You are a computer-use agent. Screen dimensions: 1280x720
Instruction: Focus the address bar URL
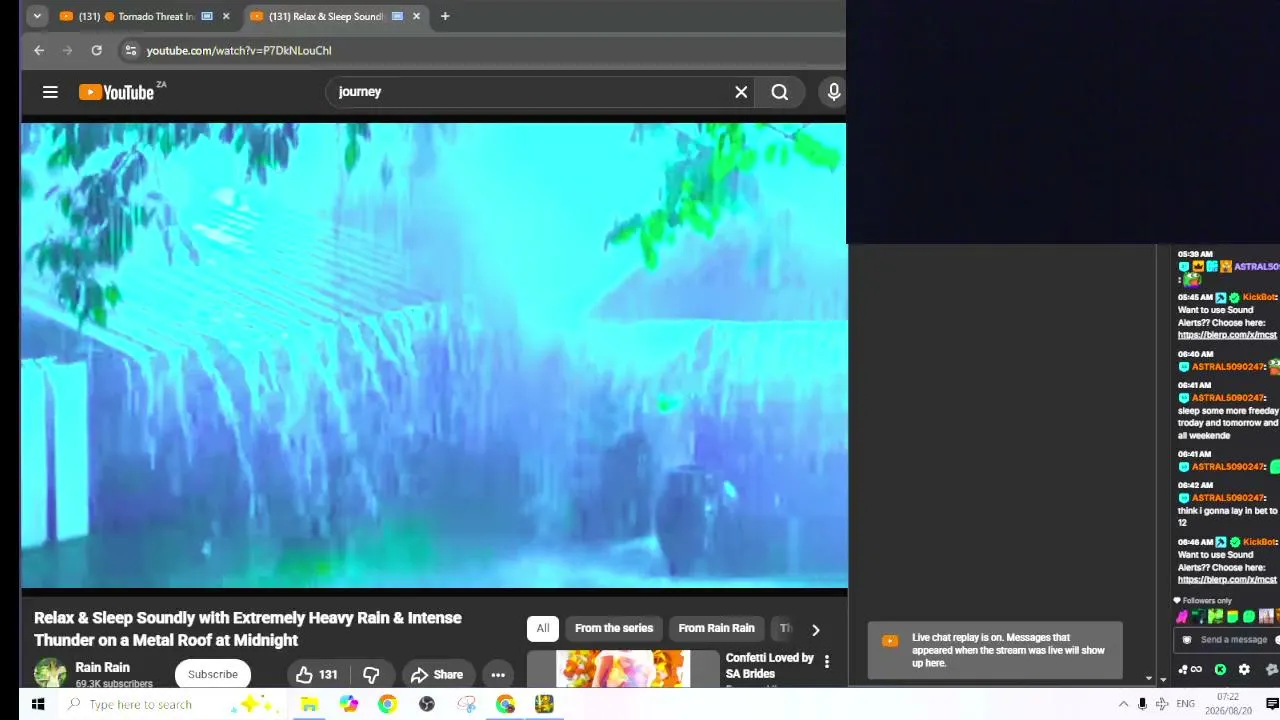(x=239, y=50)
